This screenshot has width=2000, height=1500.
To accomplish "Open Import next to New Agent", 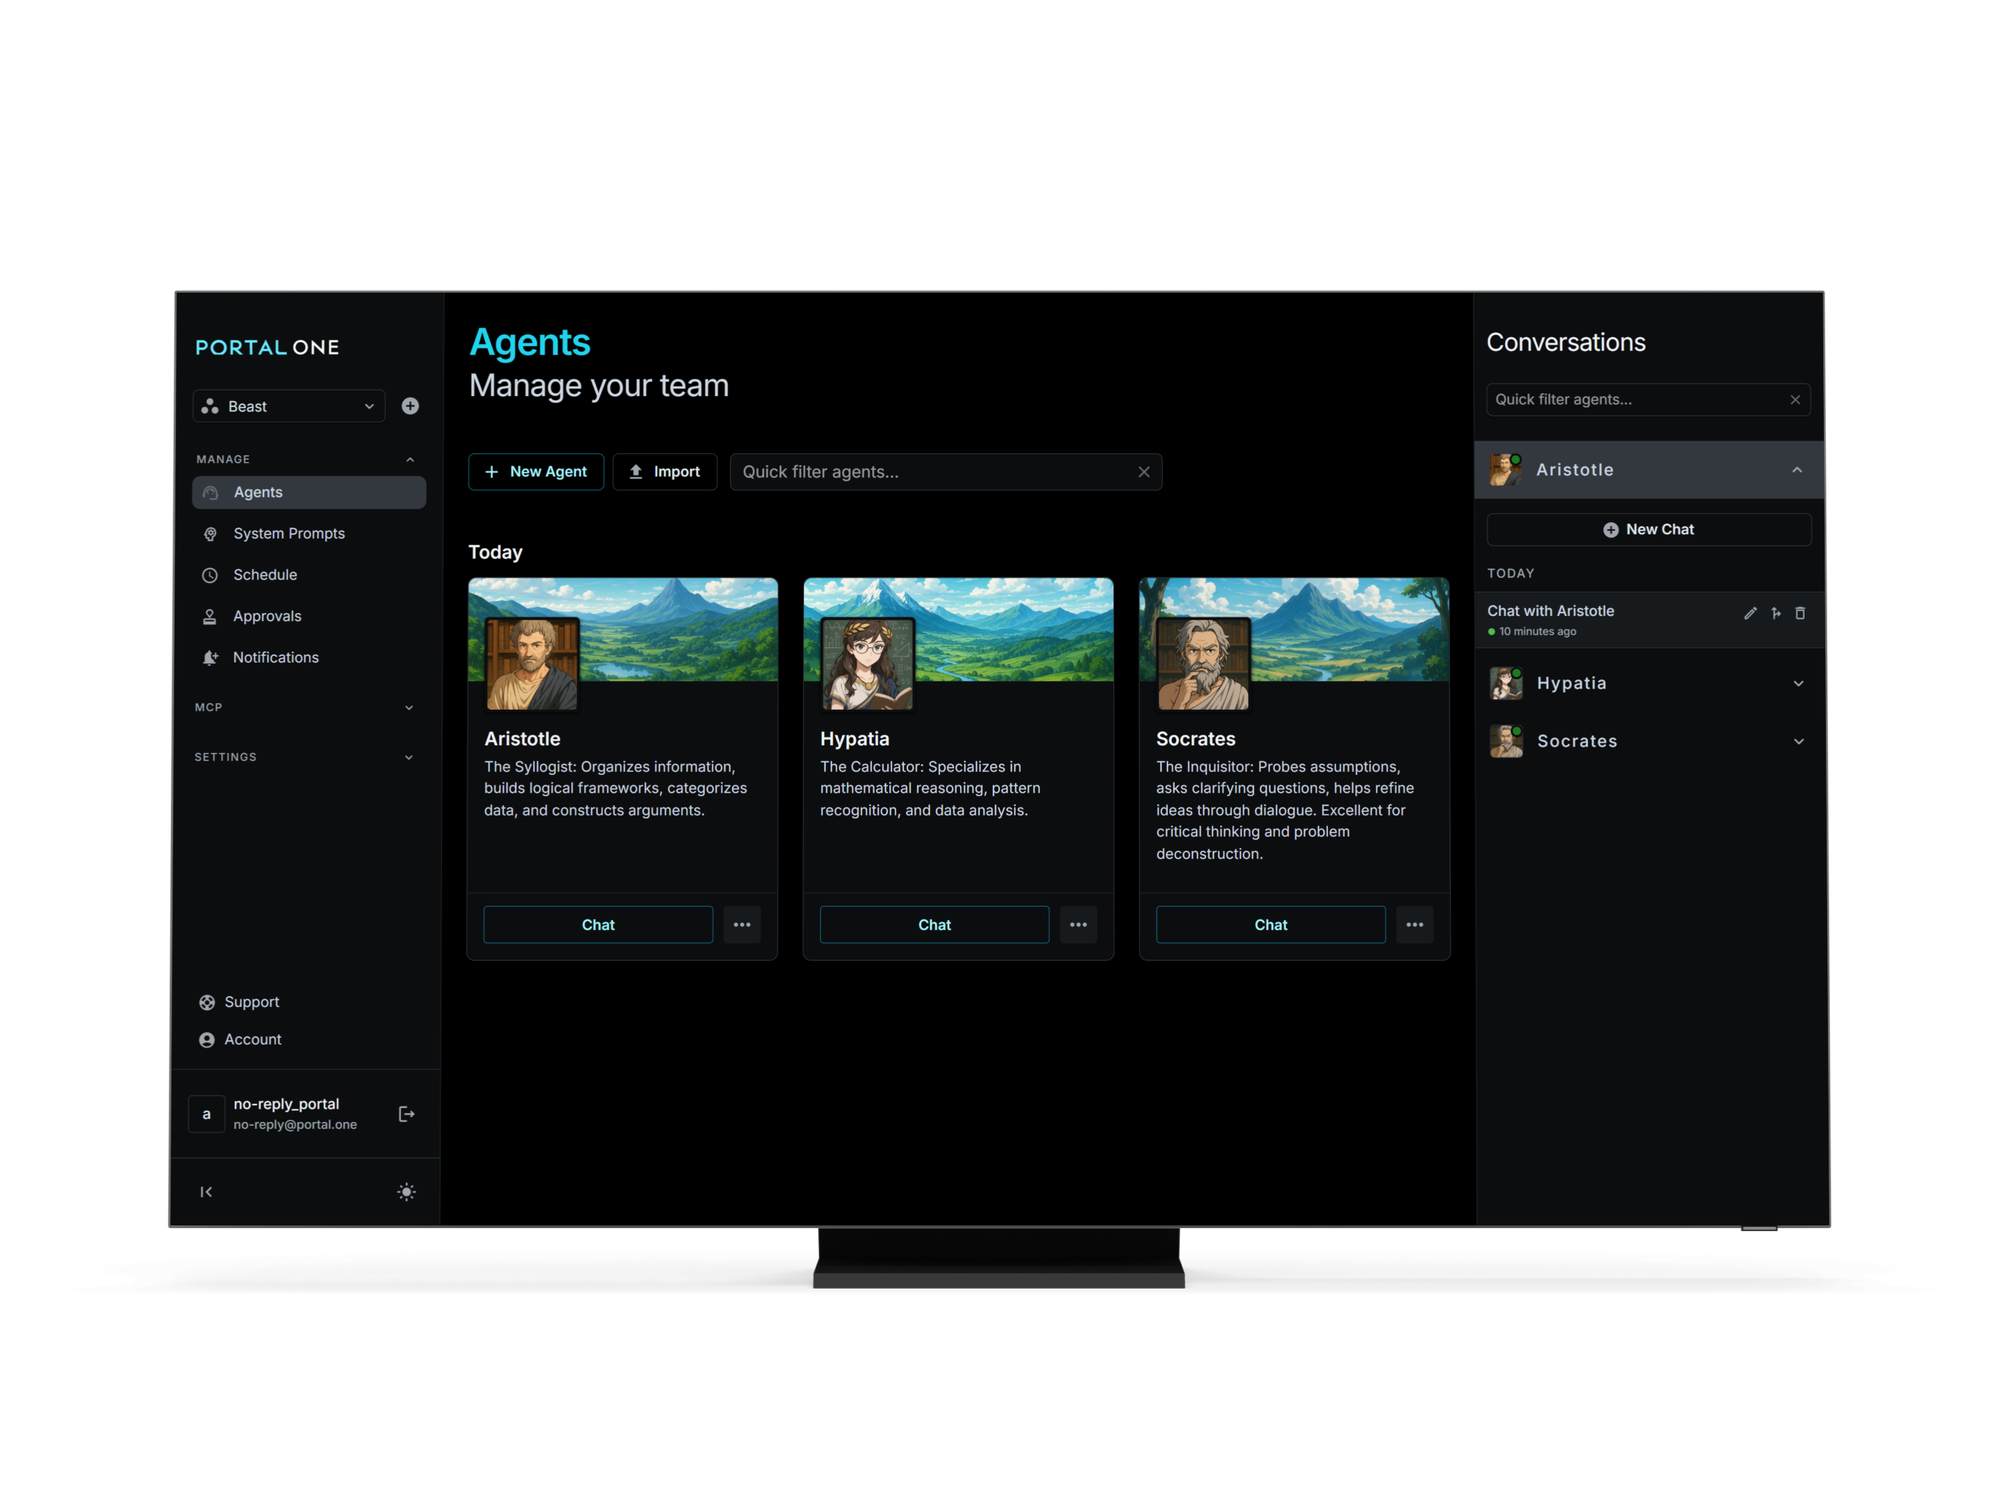I will point(664,471).
